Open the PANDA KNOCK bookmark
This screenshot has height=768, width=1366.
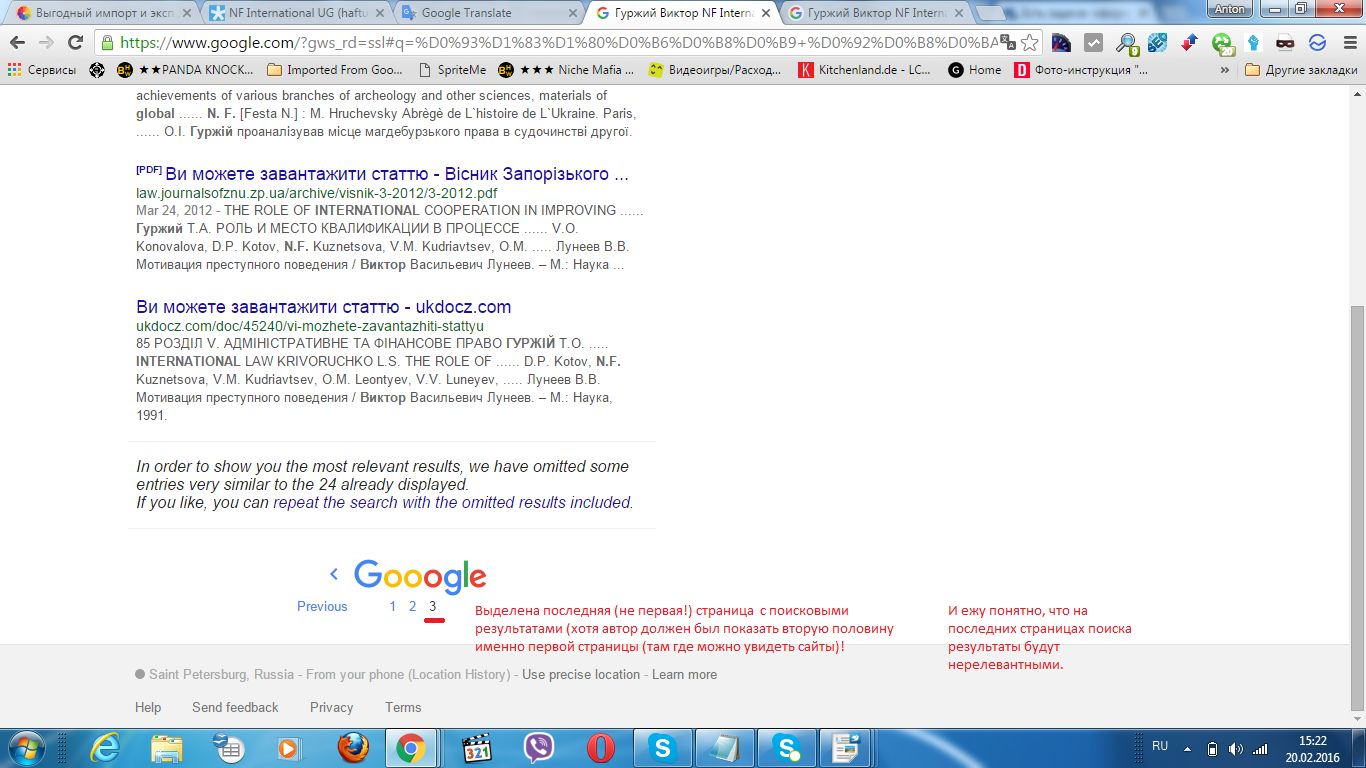point(184,70)
